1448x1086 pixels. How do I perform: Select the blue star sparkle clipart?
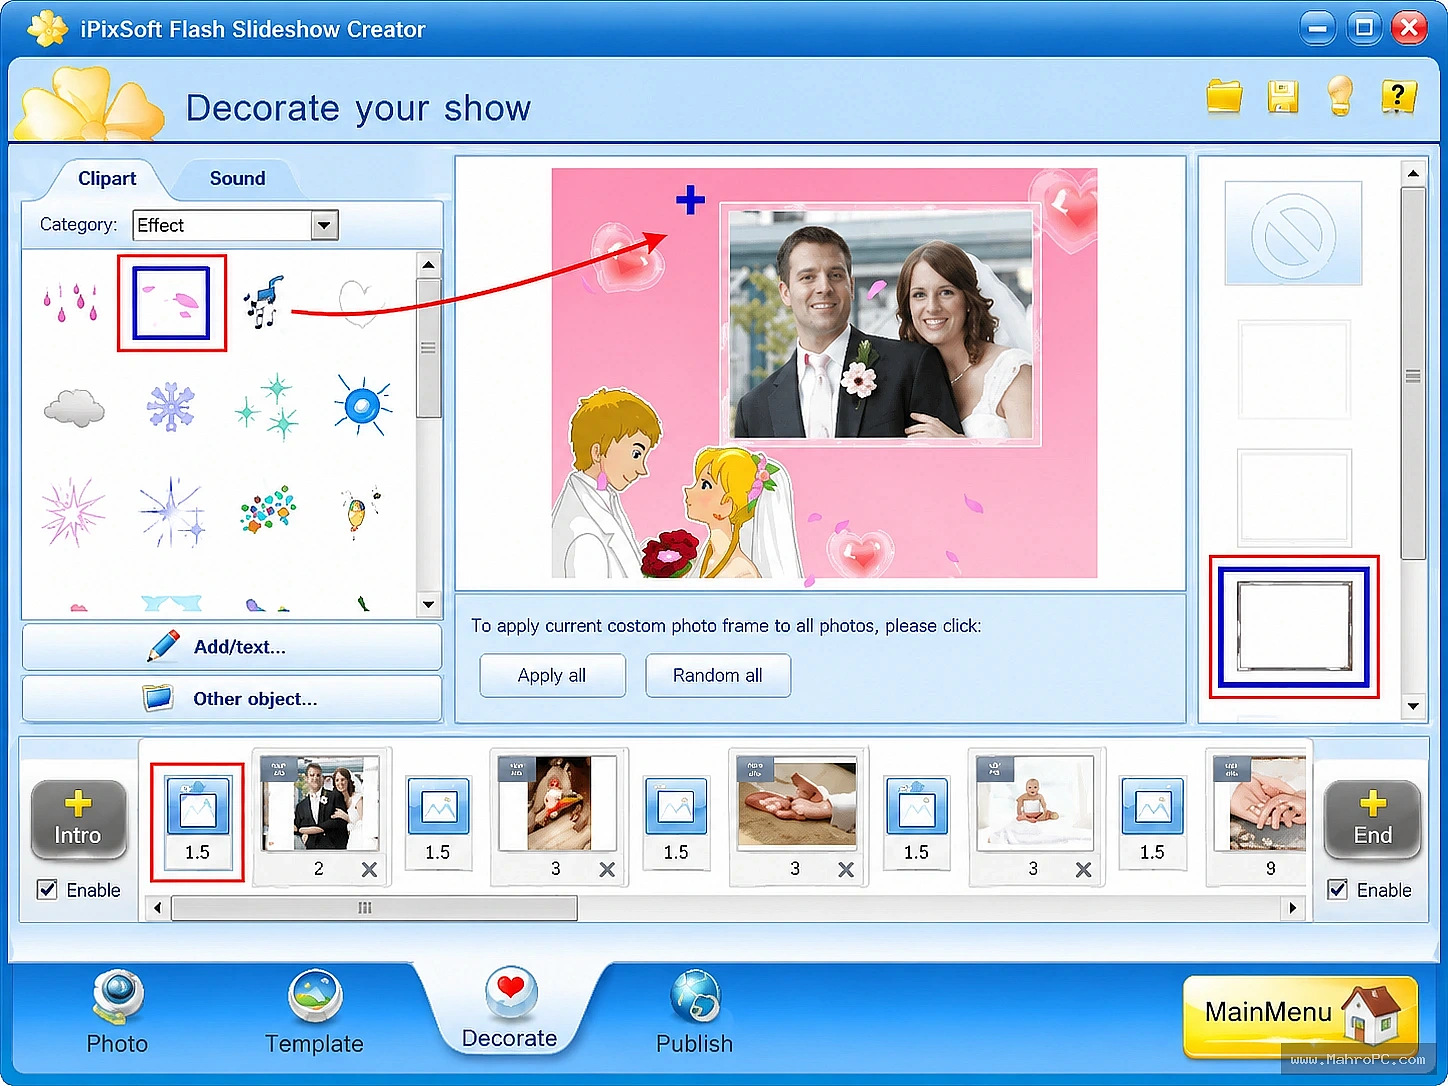(x=172, y=512)
